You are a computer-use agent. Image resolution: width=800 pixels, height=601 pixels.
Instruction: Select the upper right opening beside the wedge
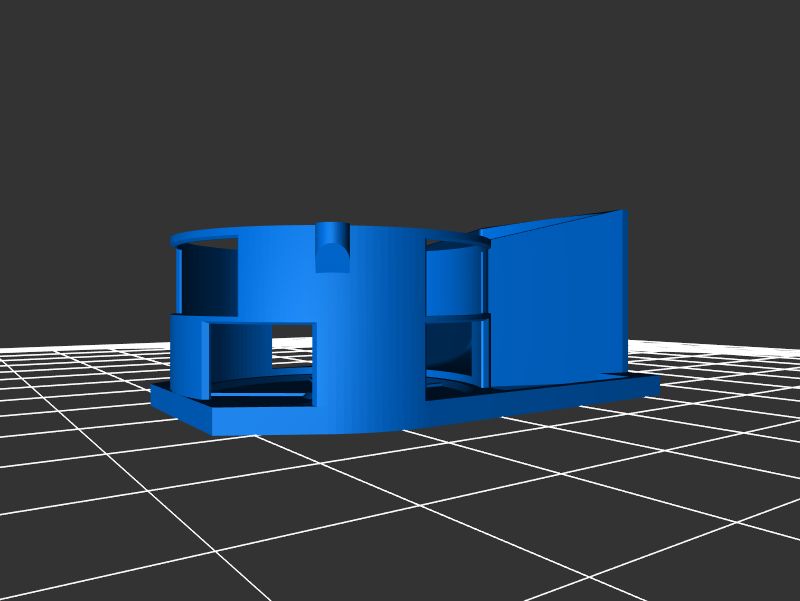click(453, 280)
